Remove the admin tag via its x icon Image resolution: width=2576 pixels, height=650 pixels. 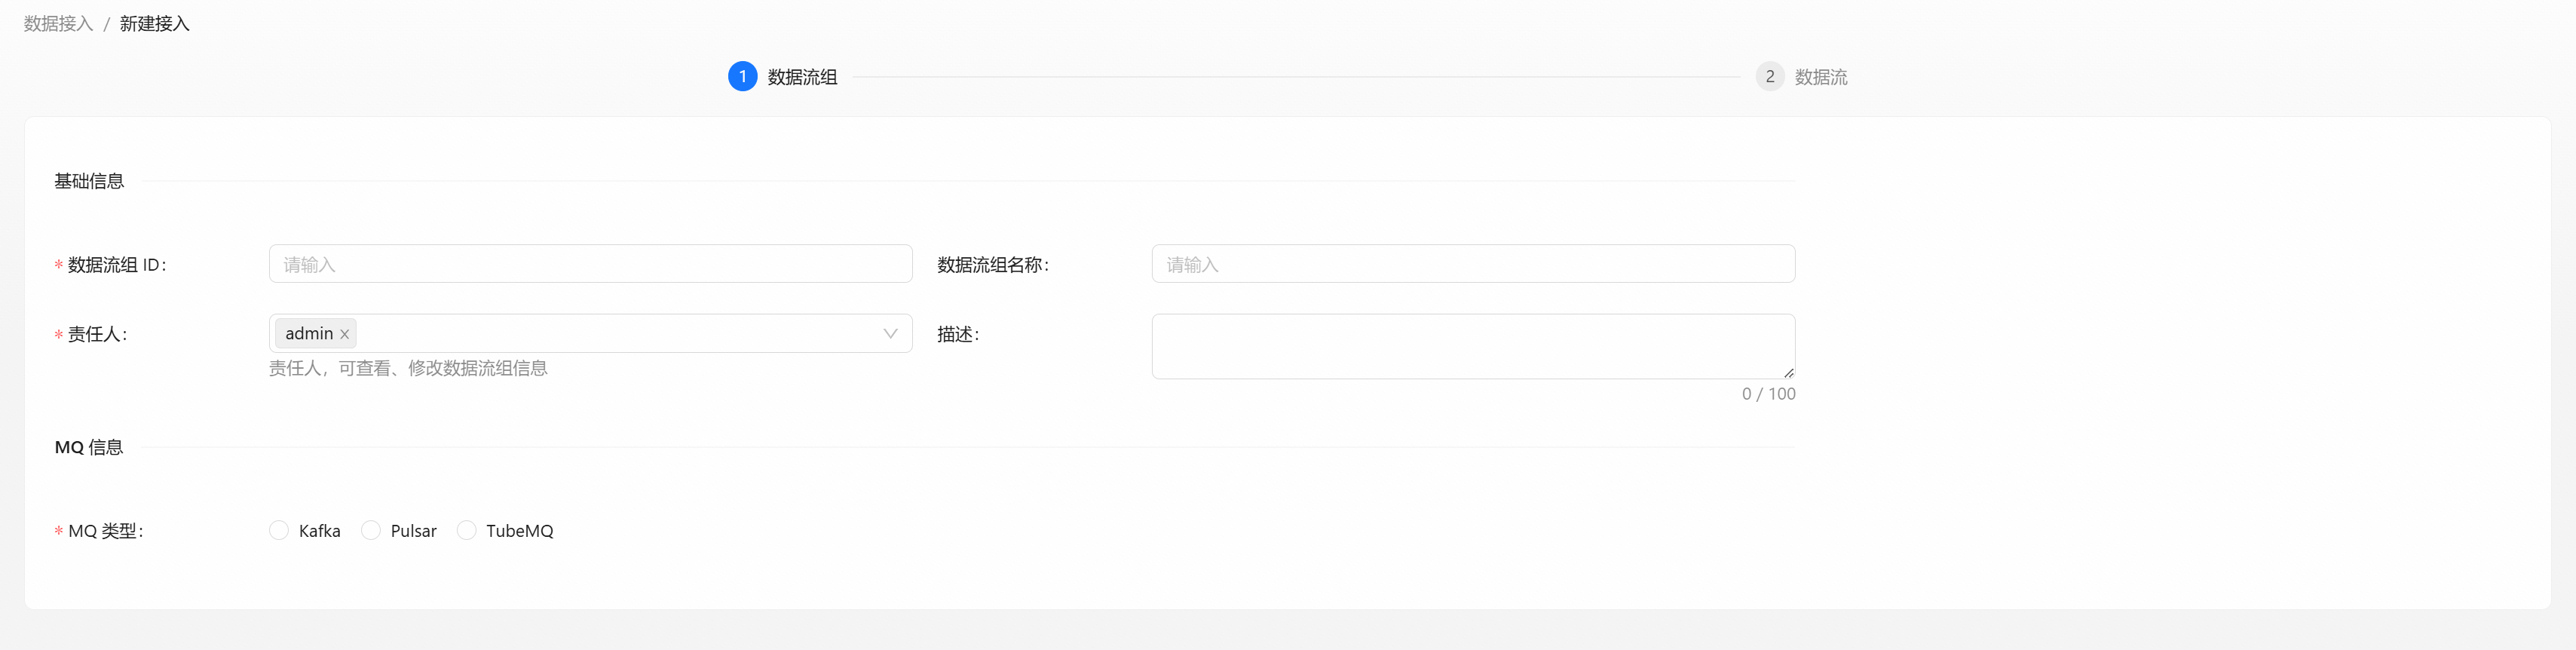coord(344,334)
